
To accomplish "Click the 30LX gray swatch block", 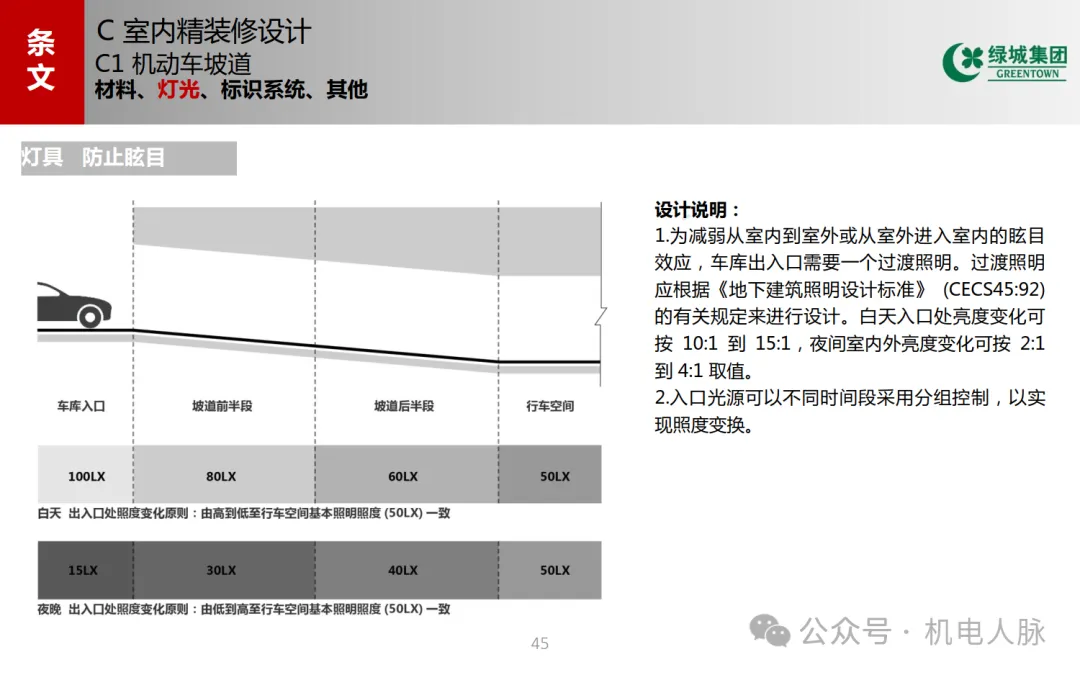I will click(x=220, y=570).
